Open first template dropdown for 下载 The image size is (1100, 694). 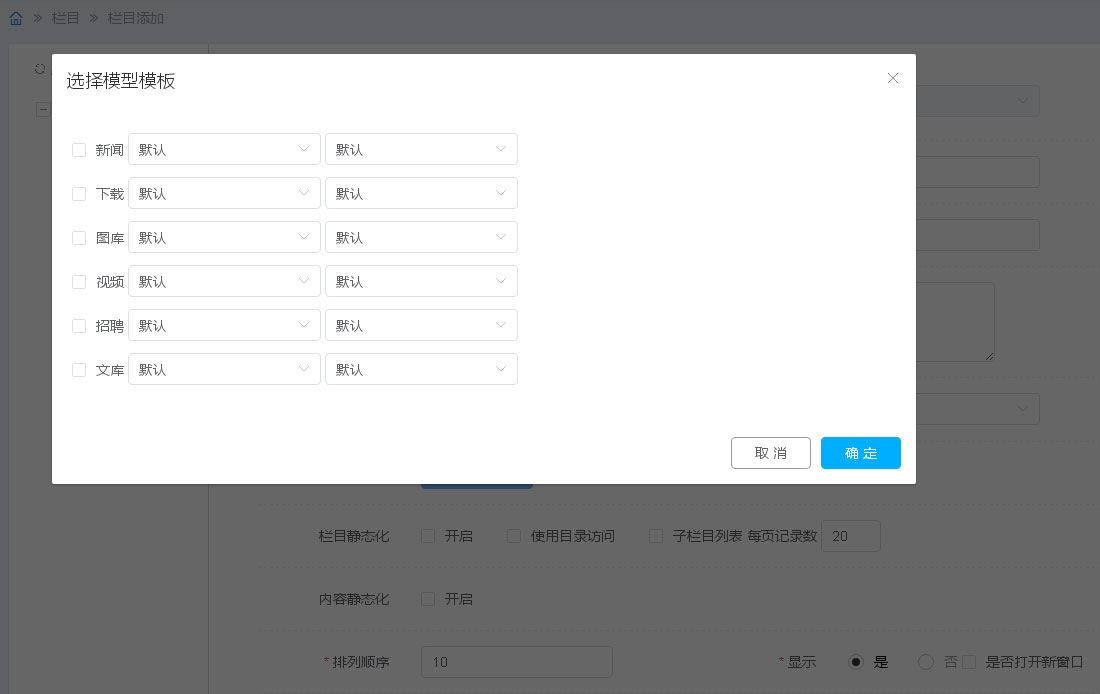(224, 193)
